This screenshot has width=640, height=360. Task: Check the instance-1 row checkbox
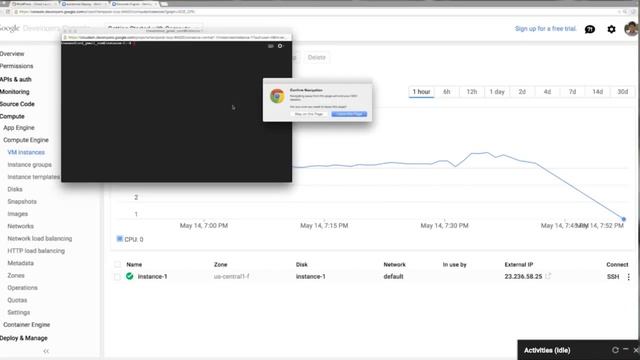click(118, 277)
